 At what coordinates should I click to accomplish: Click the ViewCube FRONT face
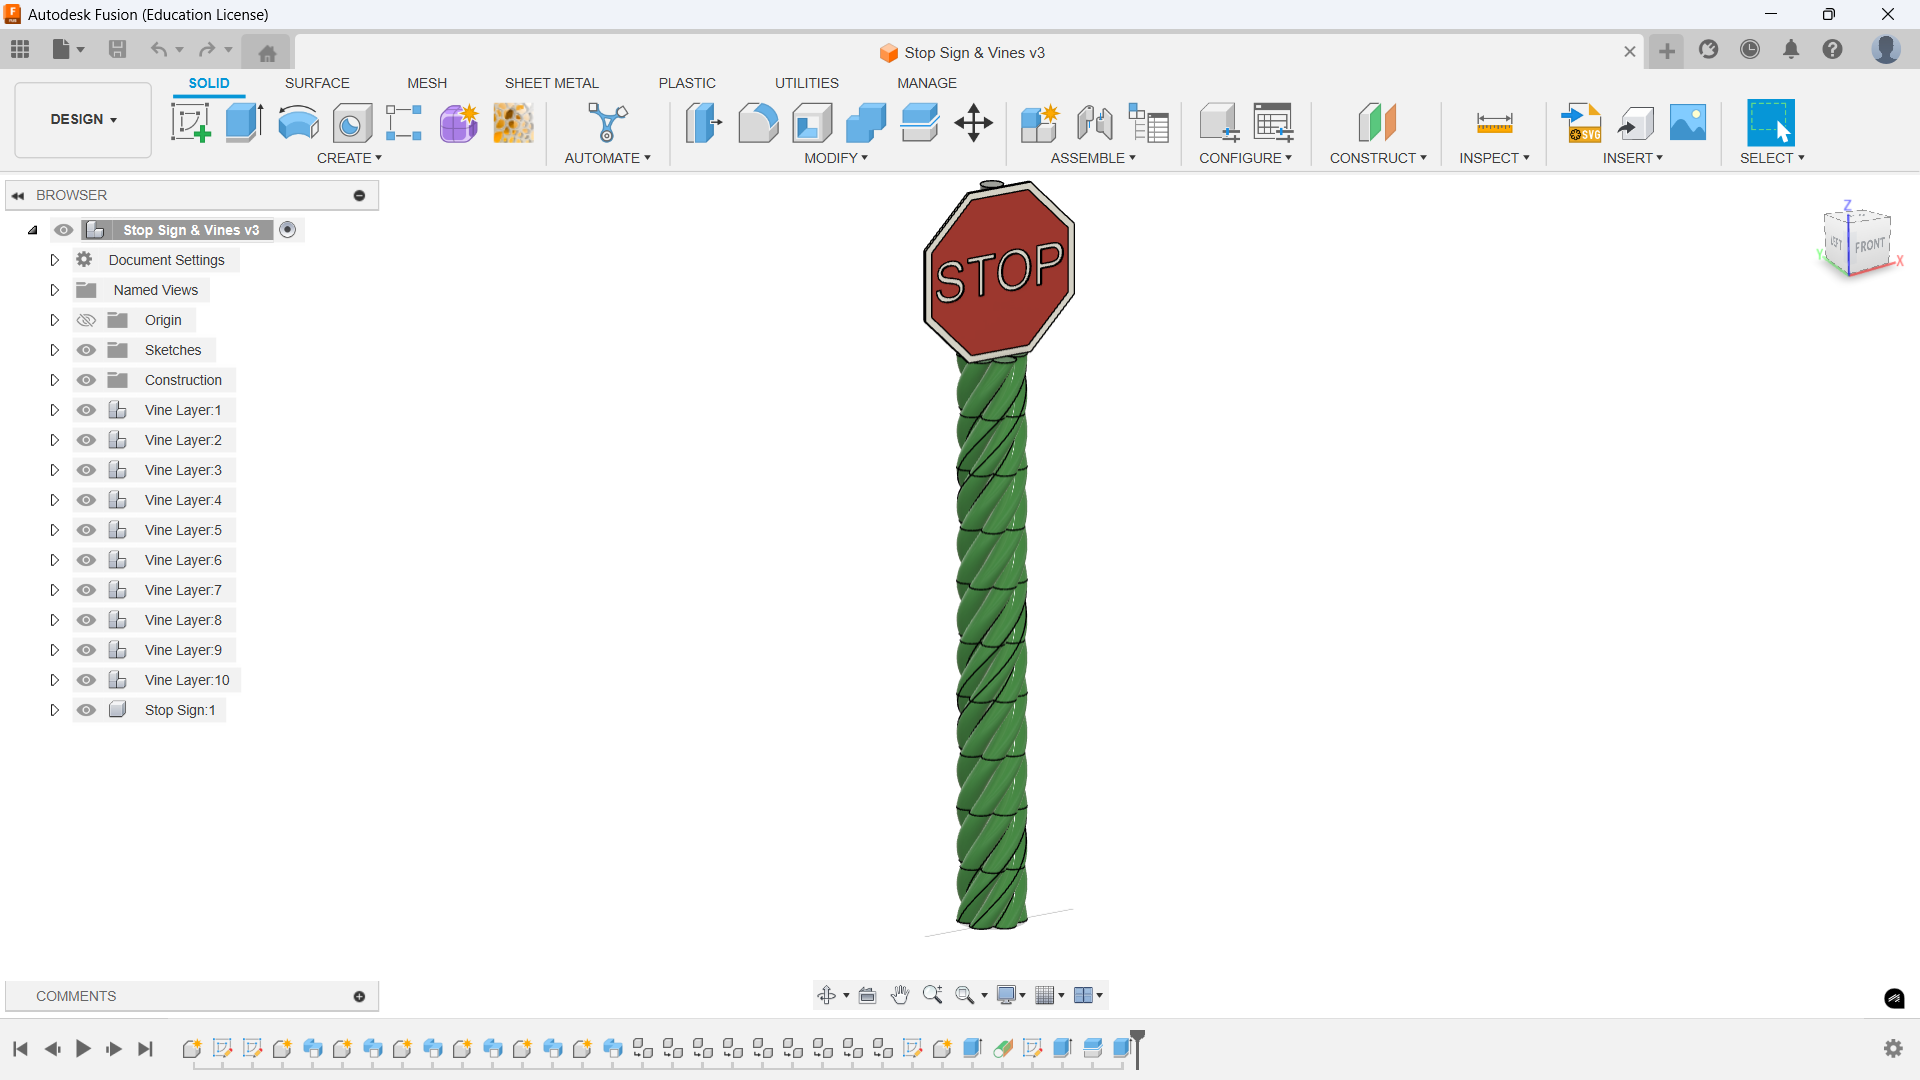point(1870,246)
